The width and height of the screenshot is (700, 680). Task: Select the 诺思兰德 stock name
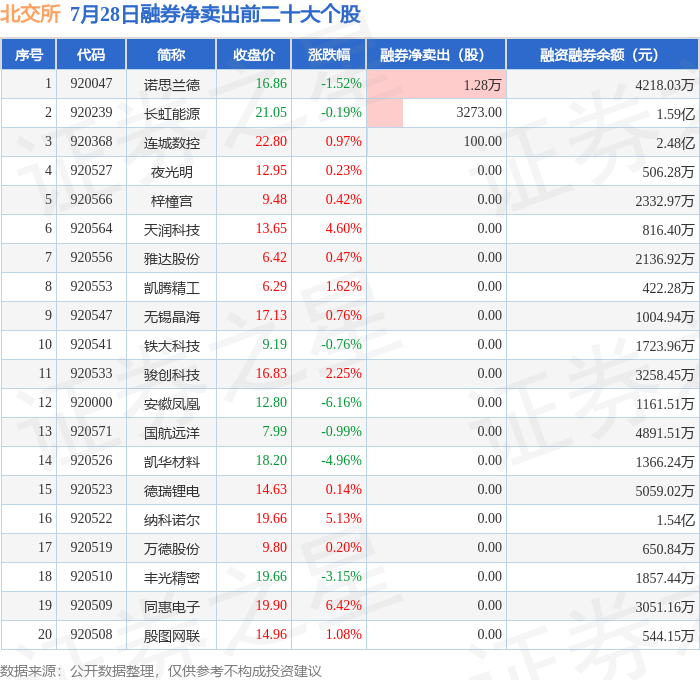pos(171,85)
